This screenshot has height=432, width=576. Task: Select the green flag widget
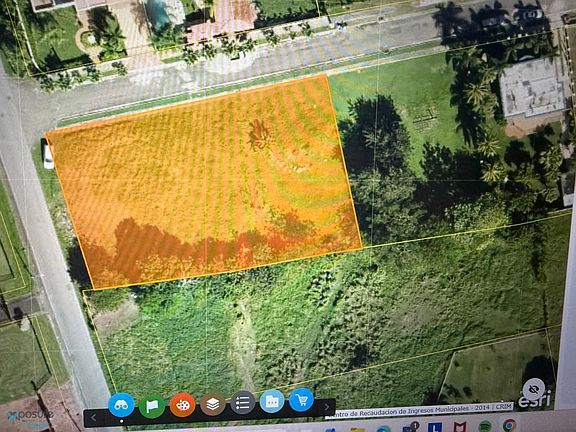[152, 406]
